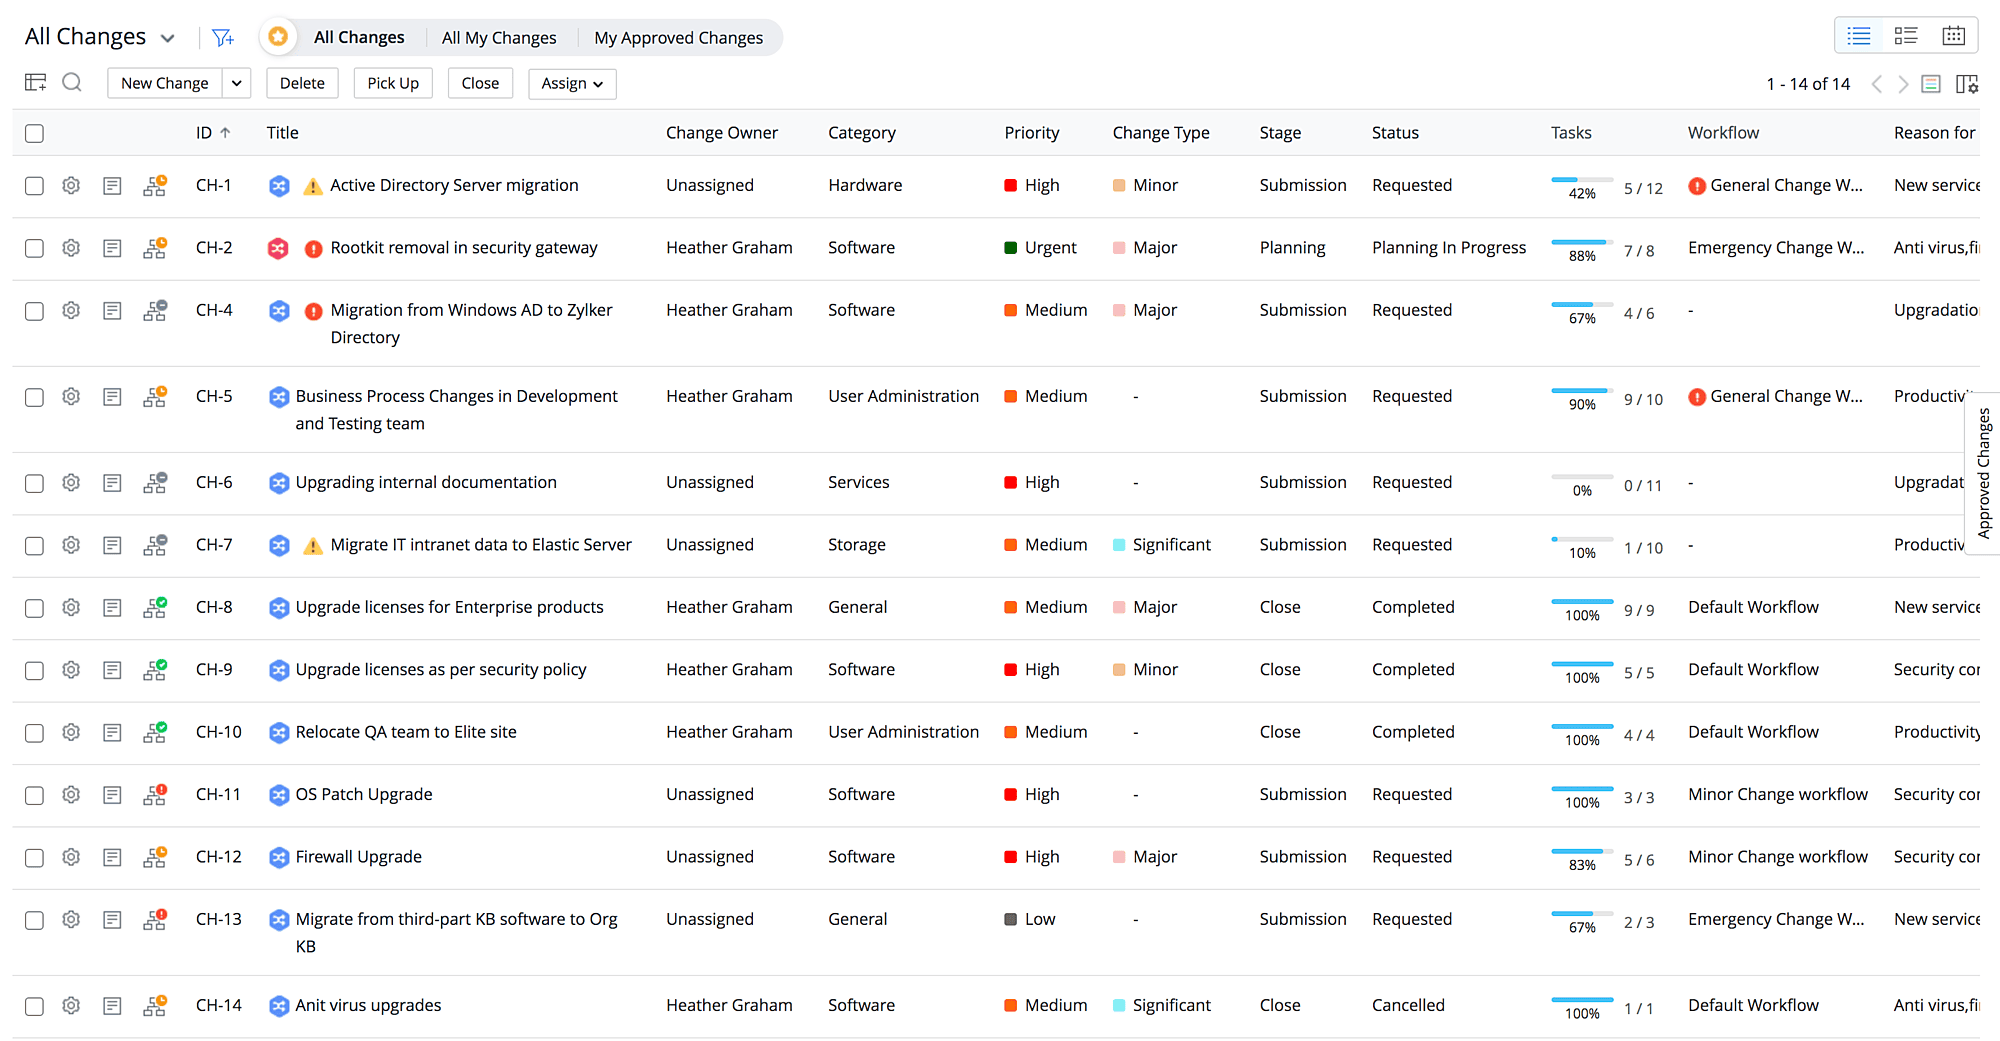The height and width of the screenshot is (1041, 2000).
Task: Switch to calendar view icon
Action: [1953, 36]
